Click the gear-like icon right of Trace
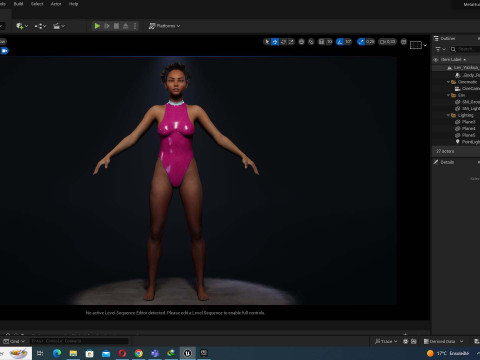The image size is (480, 360). (x=406, y=341)
